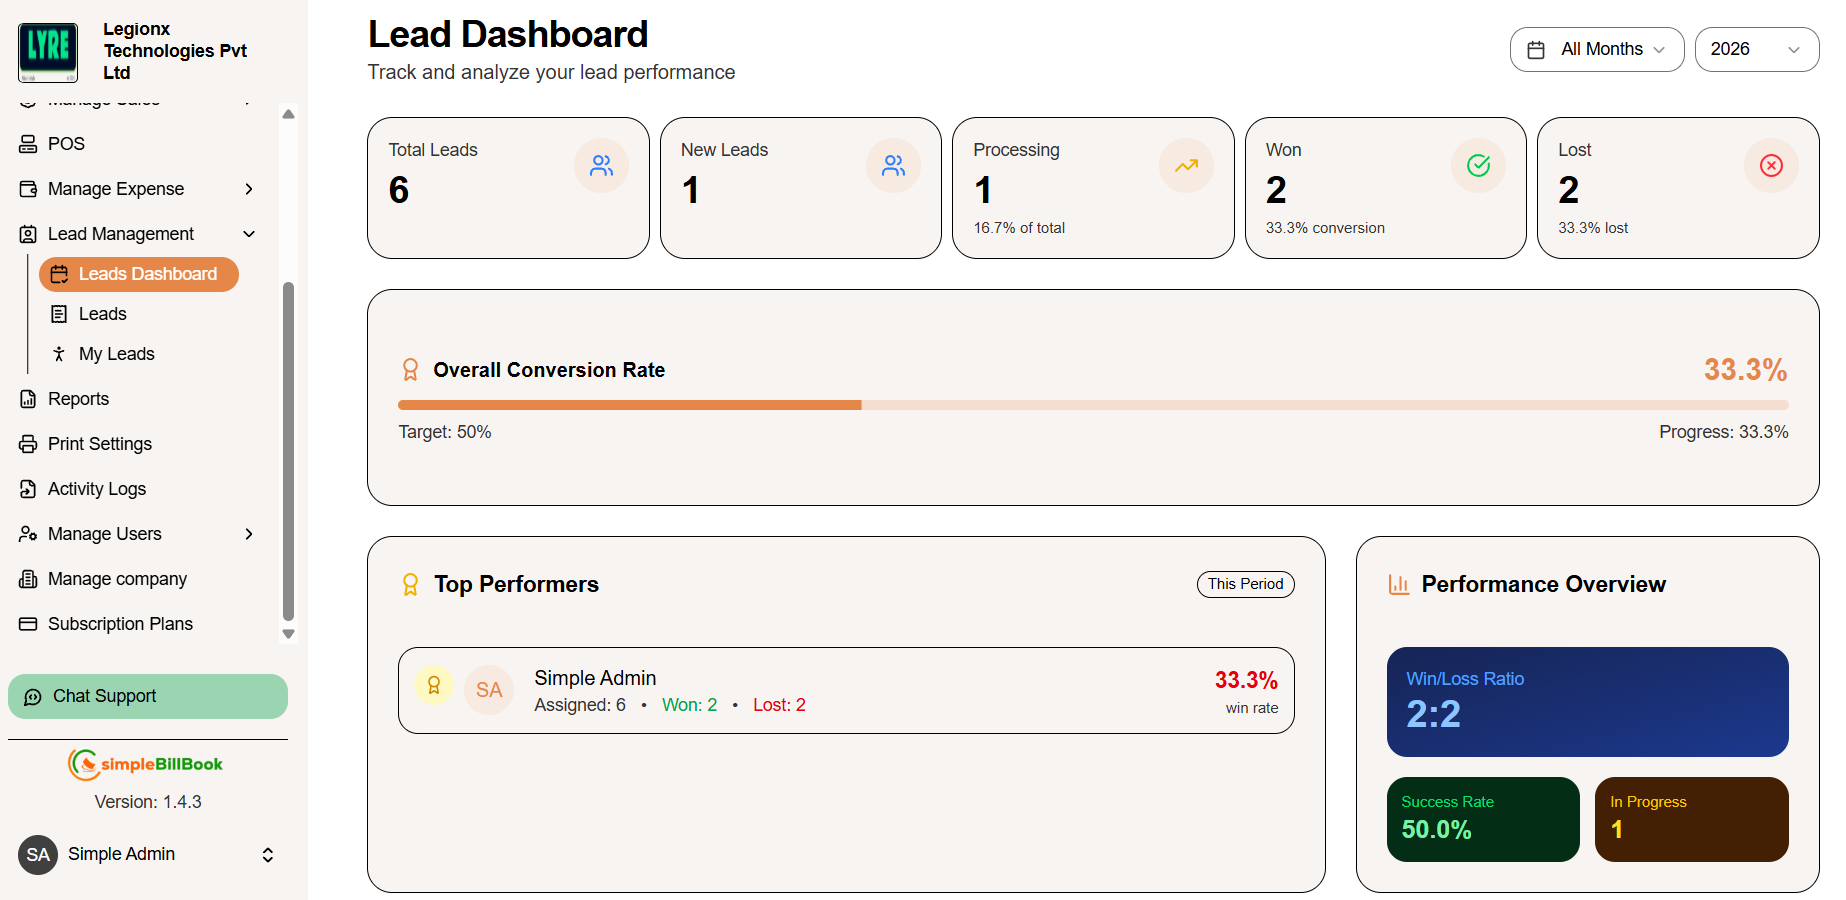Click the Overall Conversion Rate award icon
Viewport: 1846px width, 900px height.
coord(410,370)
